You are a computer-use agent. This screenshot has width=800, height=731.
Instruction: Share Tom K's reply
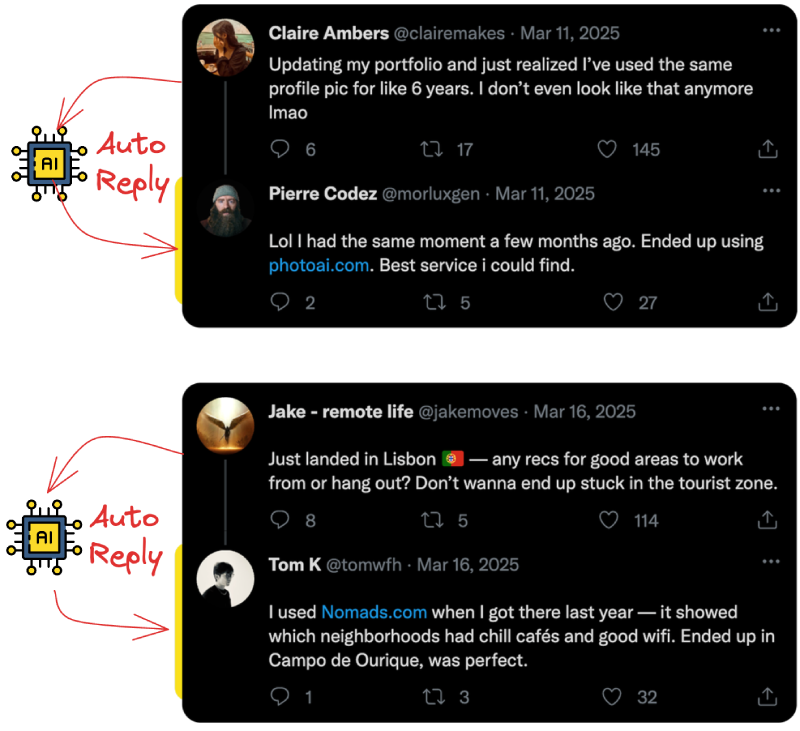pyautogui.click(x=767, y=696)
